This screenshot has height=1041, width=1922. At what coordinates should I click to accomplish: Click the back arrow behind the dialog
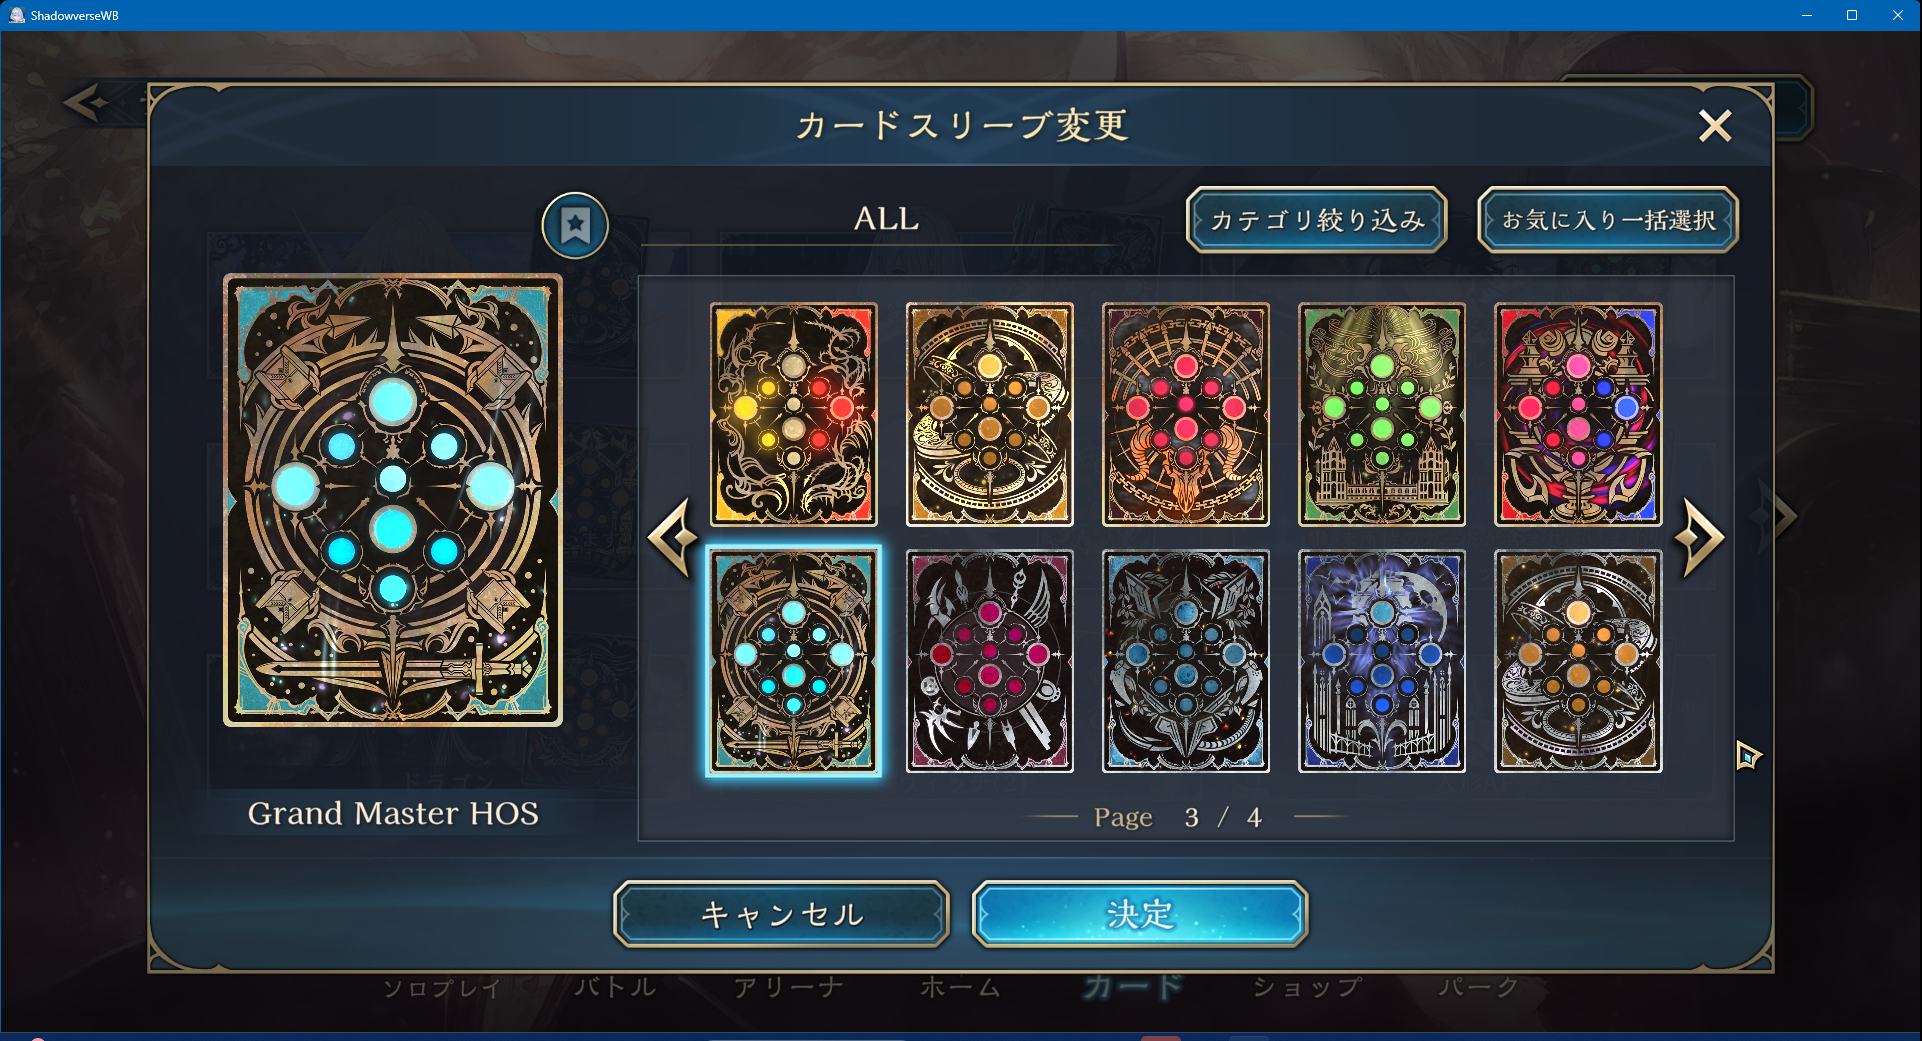pos(88,102)
